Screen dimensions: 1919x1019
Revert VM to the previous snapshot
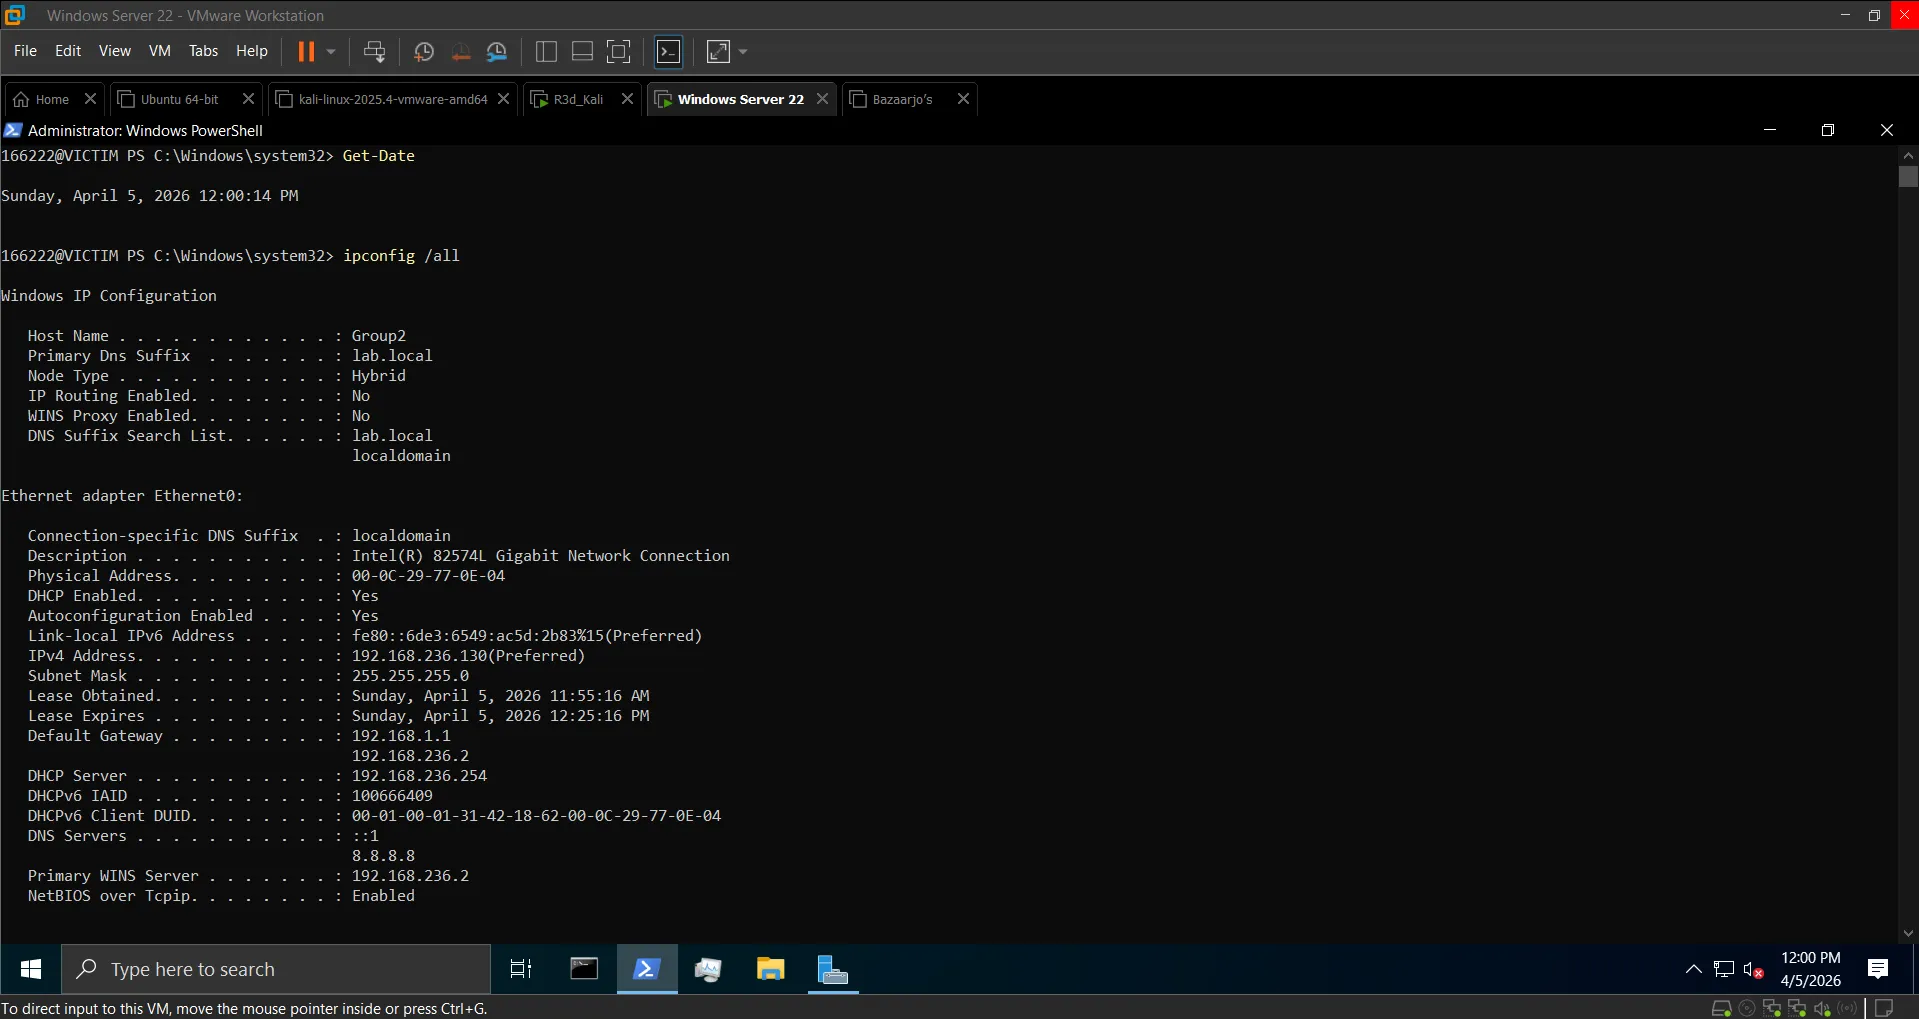pyautogui.click(x=461, y=51)
